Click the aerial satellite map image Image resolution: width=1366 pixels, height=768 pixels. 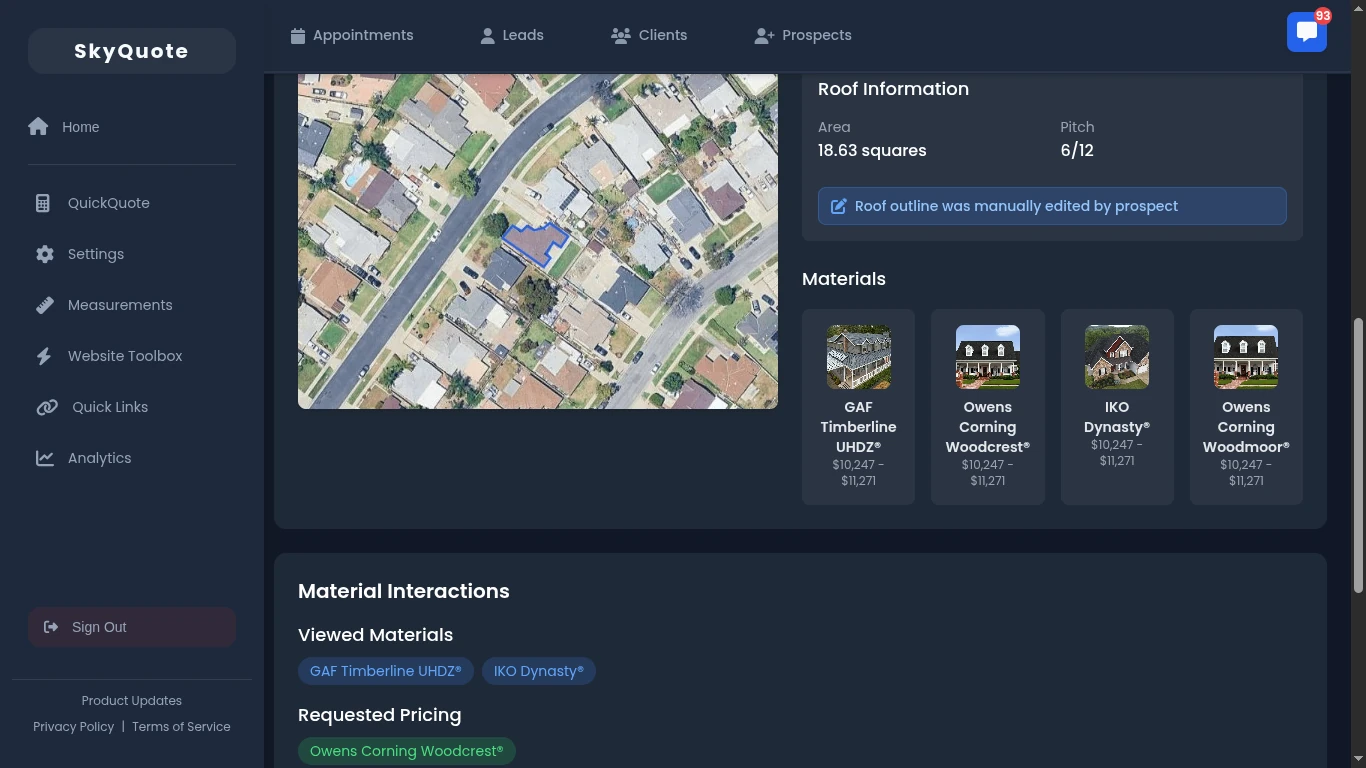click(538, 240)
